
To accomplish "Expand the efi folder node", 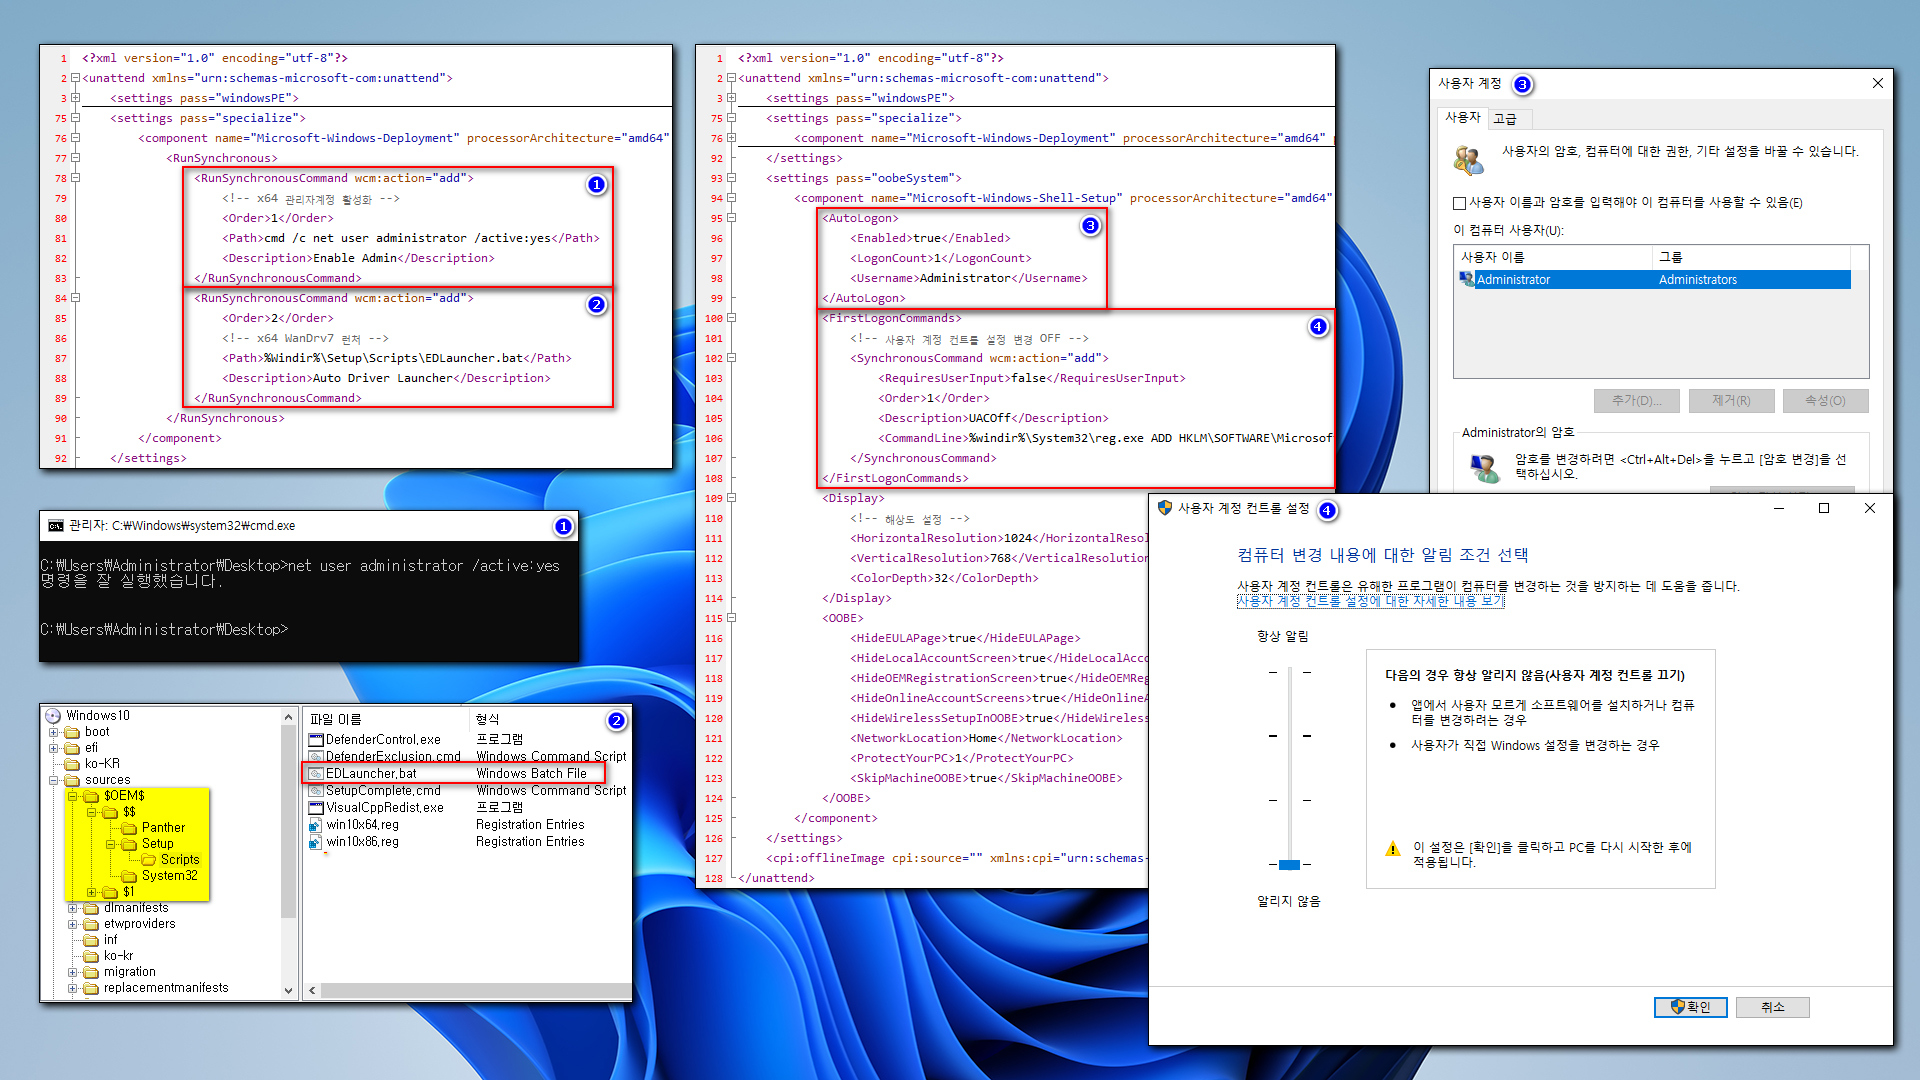I will tap(54, 748).
